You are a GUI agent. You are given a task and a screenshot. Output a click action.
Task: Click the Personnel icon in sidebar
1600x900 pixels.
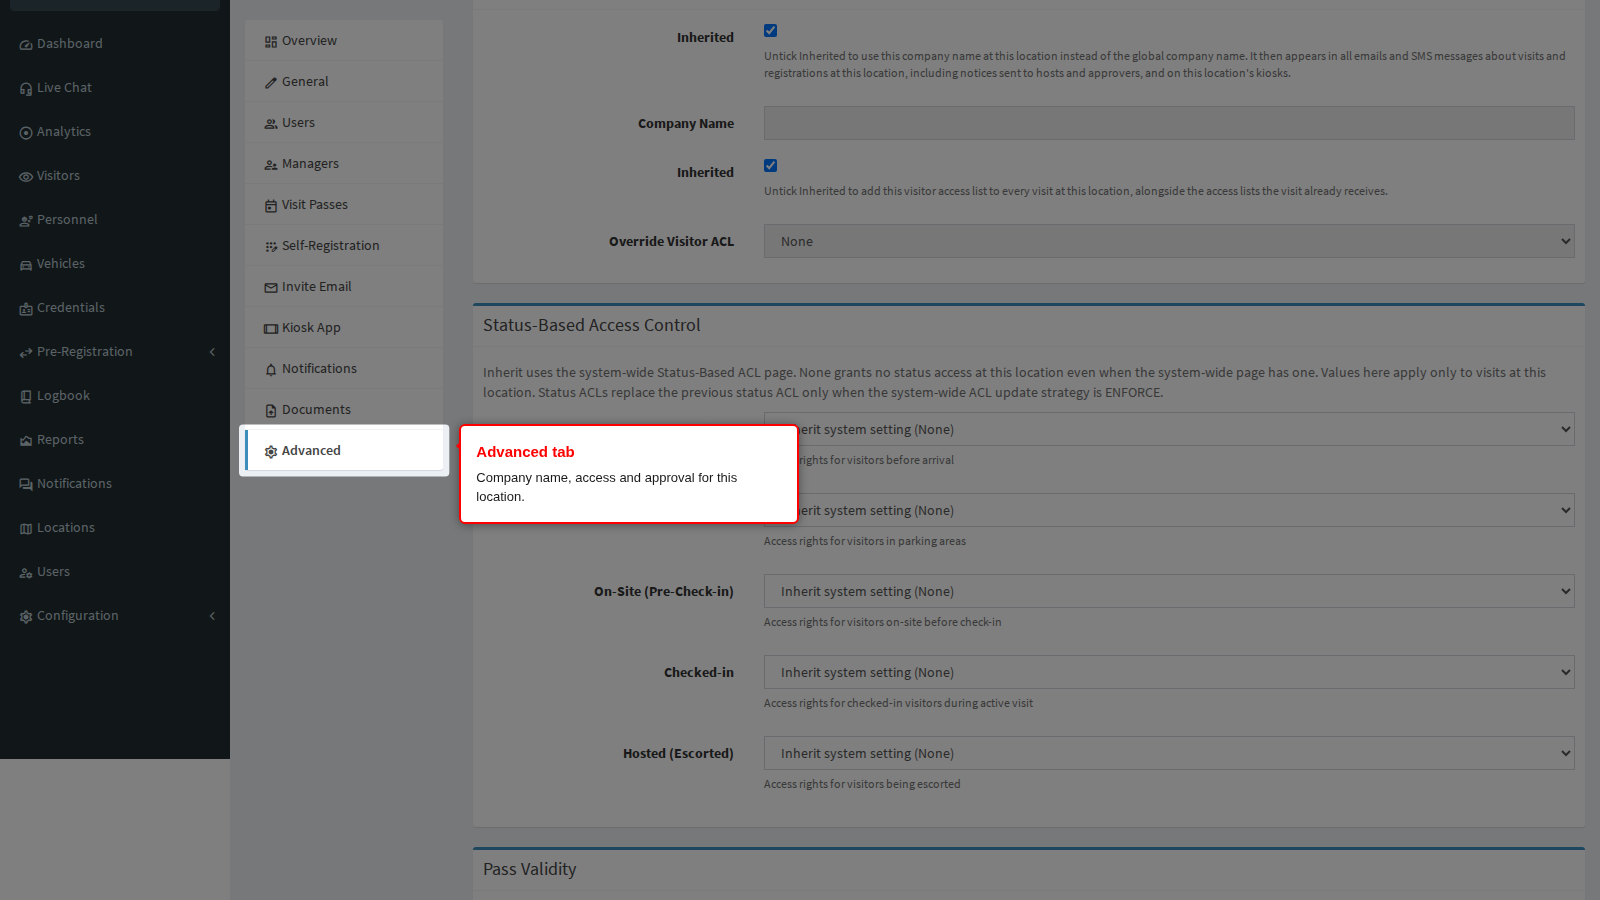coord(26,221)
